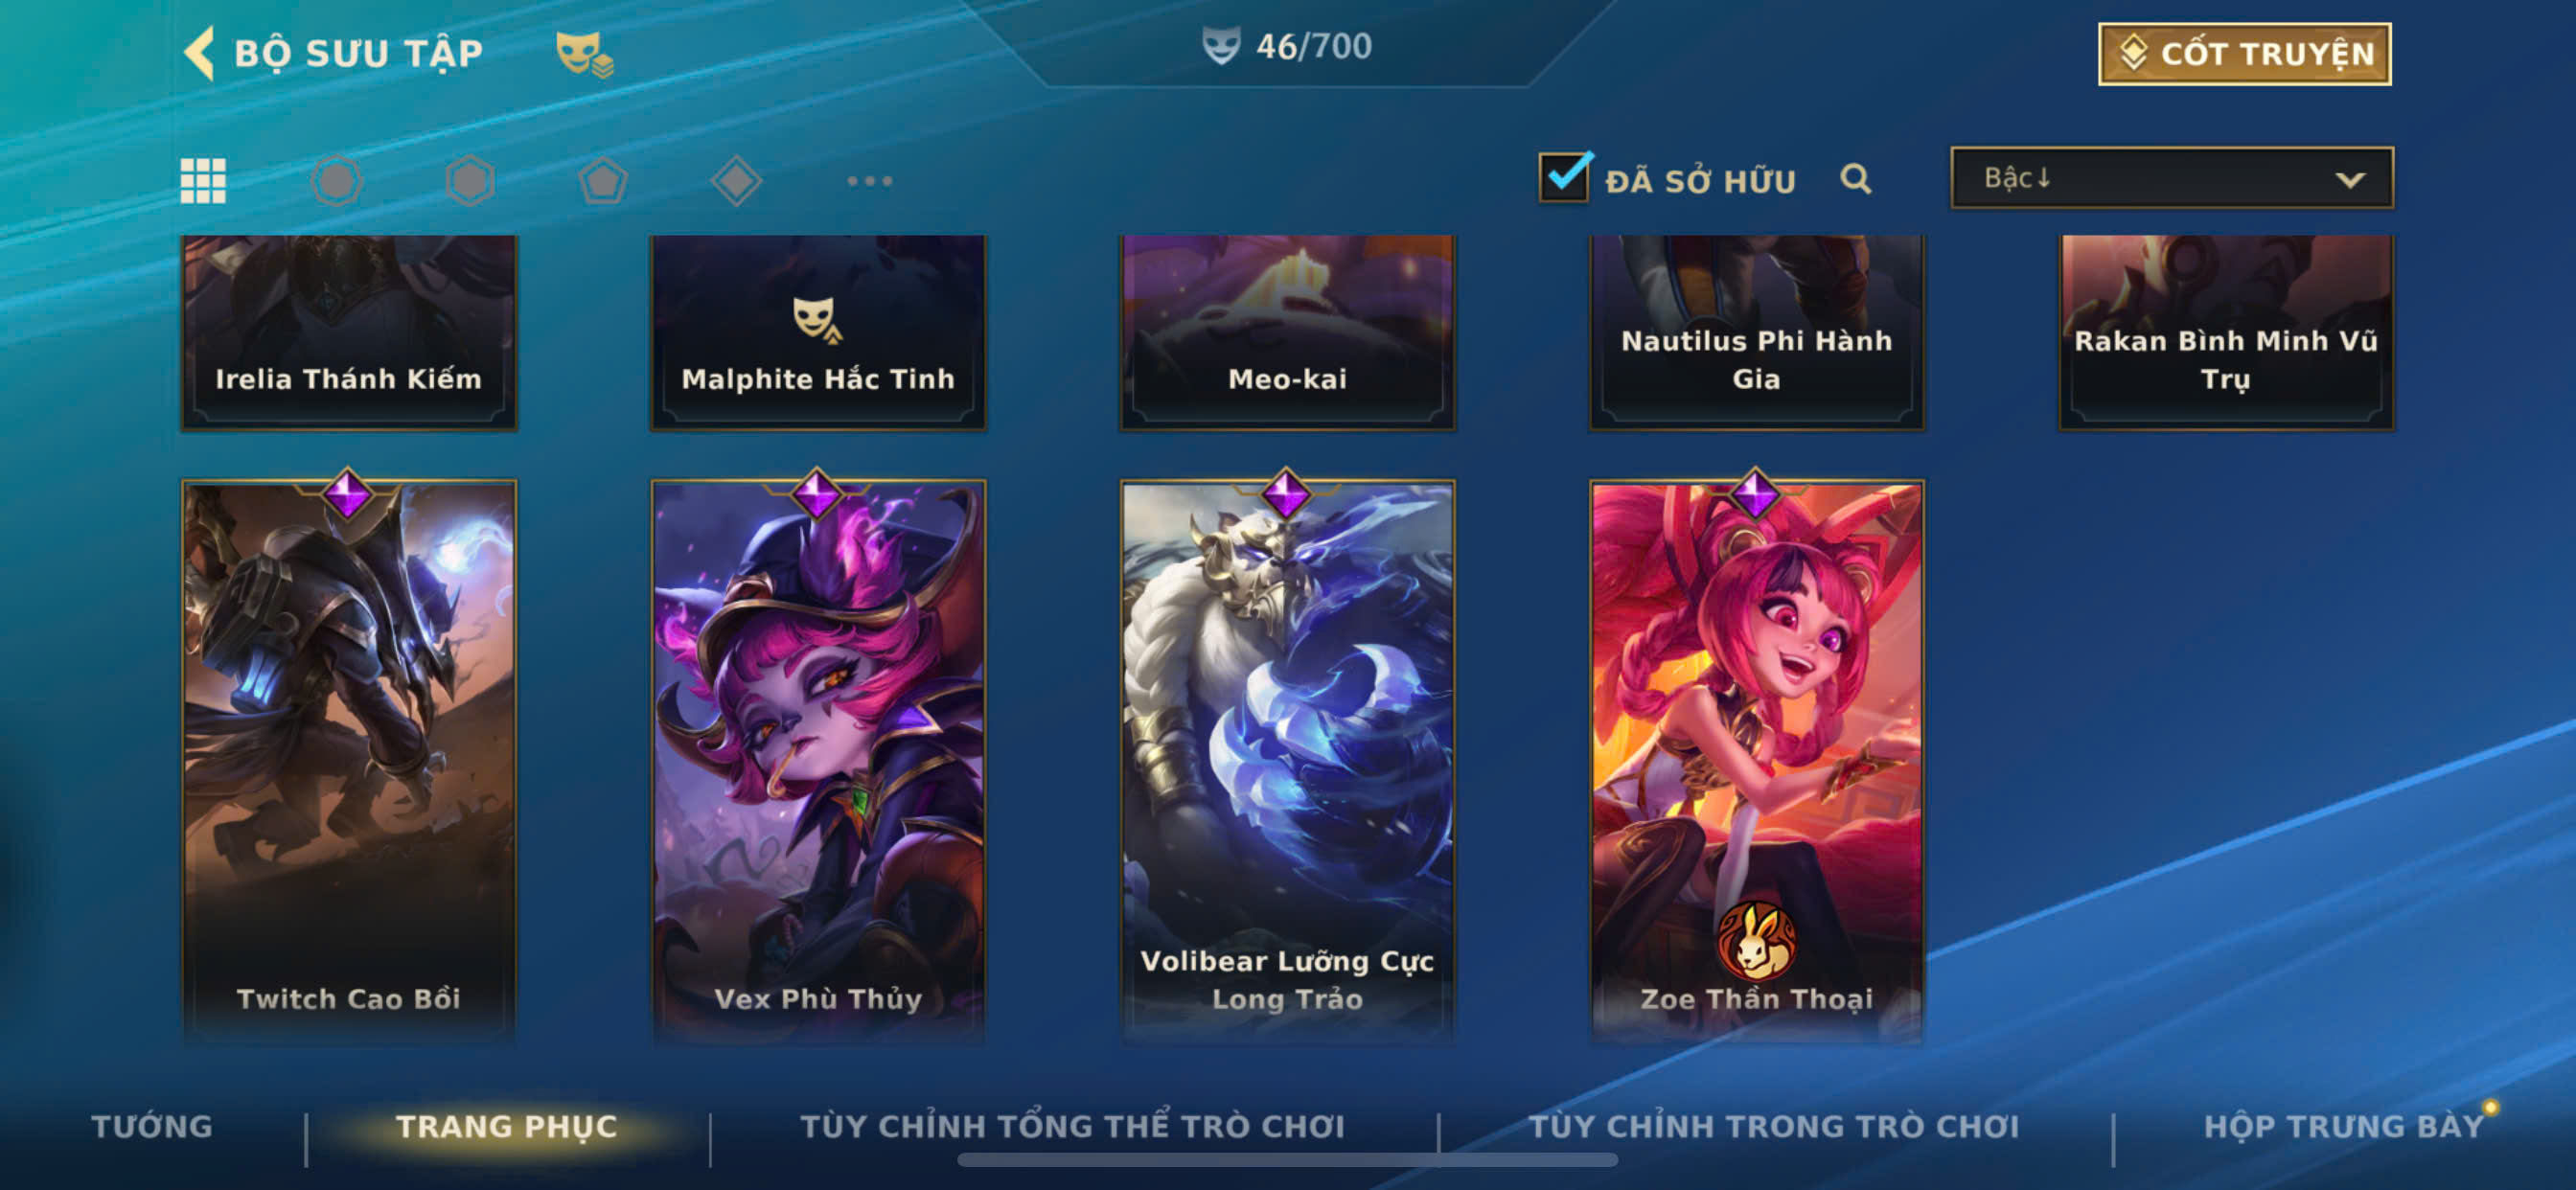Open the skin search magnifier
Image resolution: width=2576 pixels, height=1190 pixels.
1855,179
